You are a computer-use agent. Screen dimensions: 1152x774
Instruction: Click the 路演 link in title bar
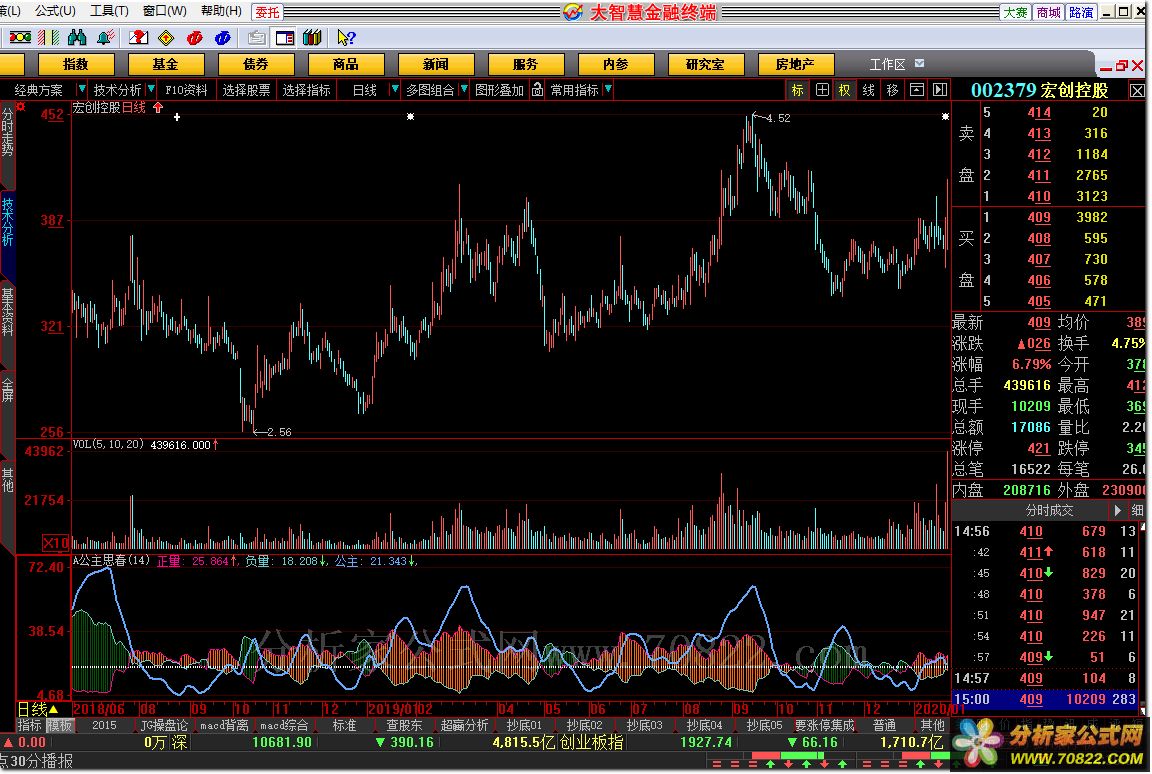[x=1081, y=12]
